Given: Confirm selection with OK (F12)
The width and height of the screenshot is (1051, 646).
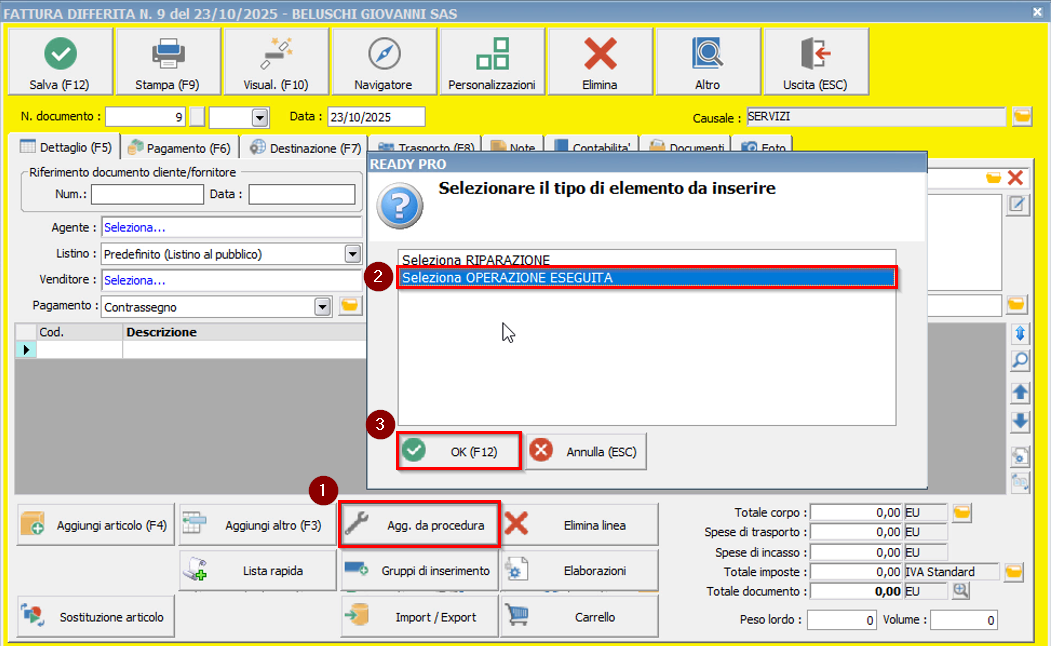Looking at the screenshot, I should coord(460,451).
